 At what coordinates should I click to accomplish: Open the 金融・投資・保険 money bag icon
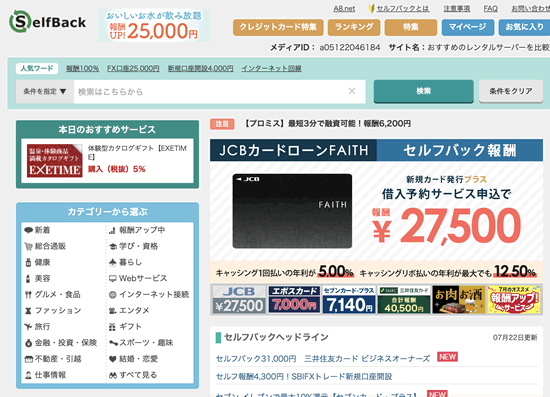[x=28, y=343]
